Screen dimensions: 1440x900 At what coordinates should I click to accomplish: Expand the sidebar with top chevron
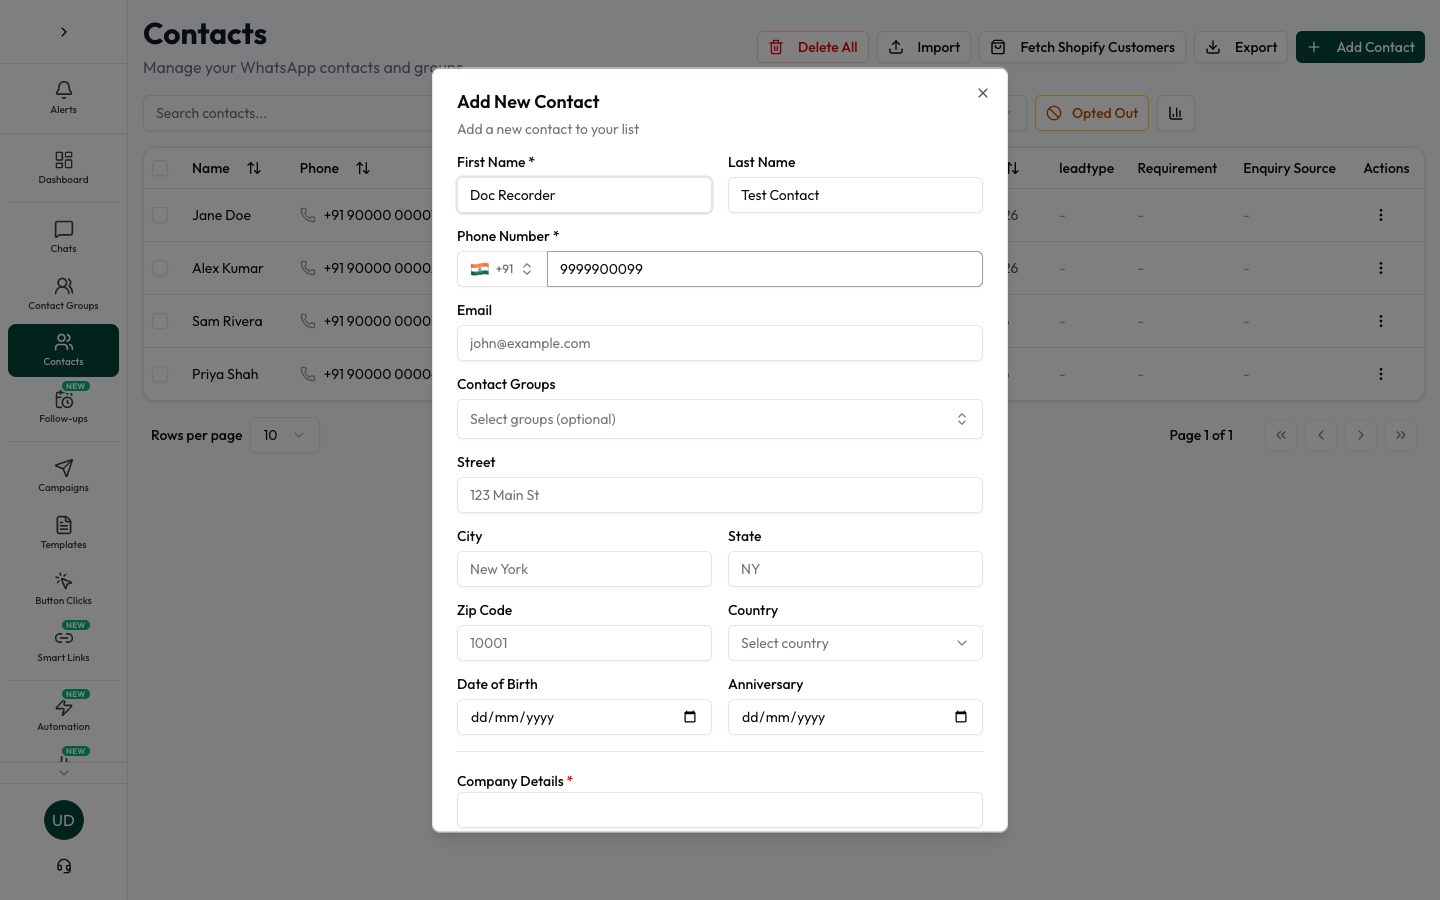tap(64, 32)
